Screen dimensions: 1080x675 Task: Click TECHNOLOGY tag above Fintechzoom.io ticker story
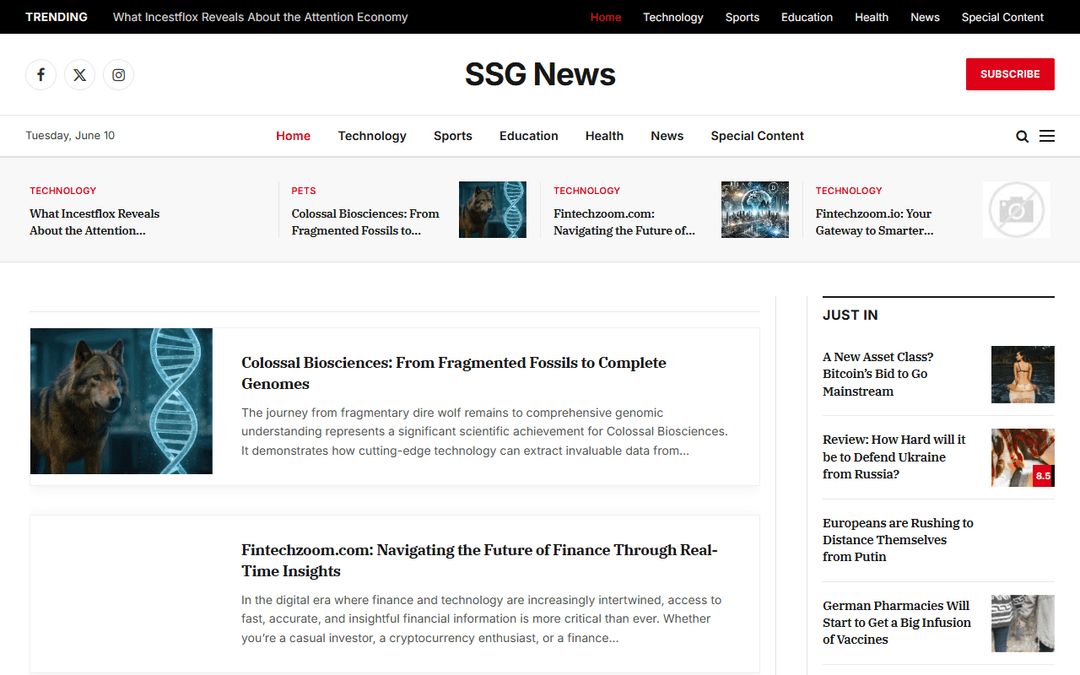[x=849, y=191]
